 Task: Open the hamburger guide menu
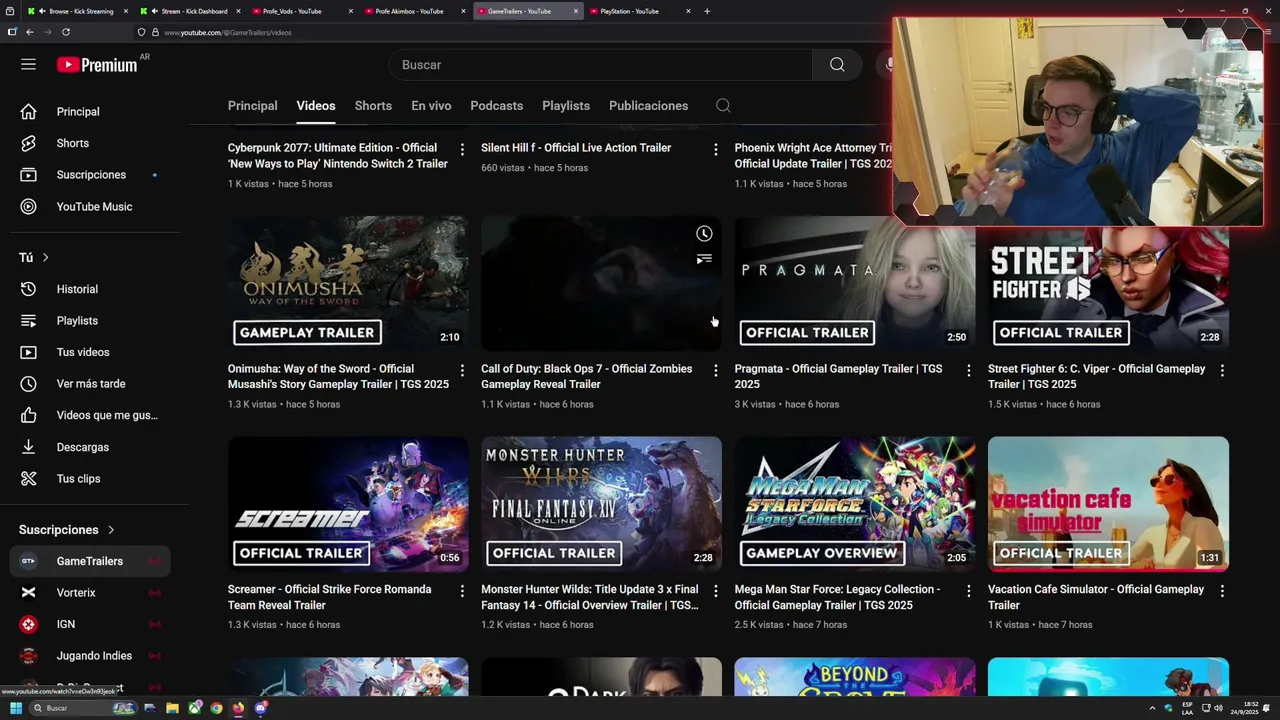tap(28, 64)
